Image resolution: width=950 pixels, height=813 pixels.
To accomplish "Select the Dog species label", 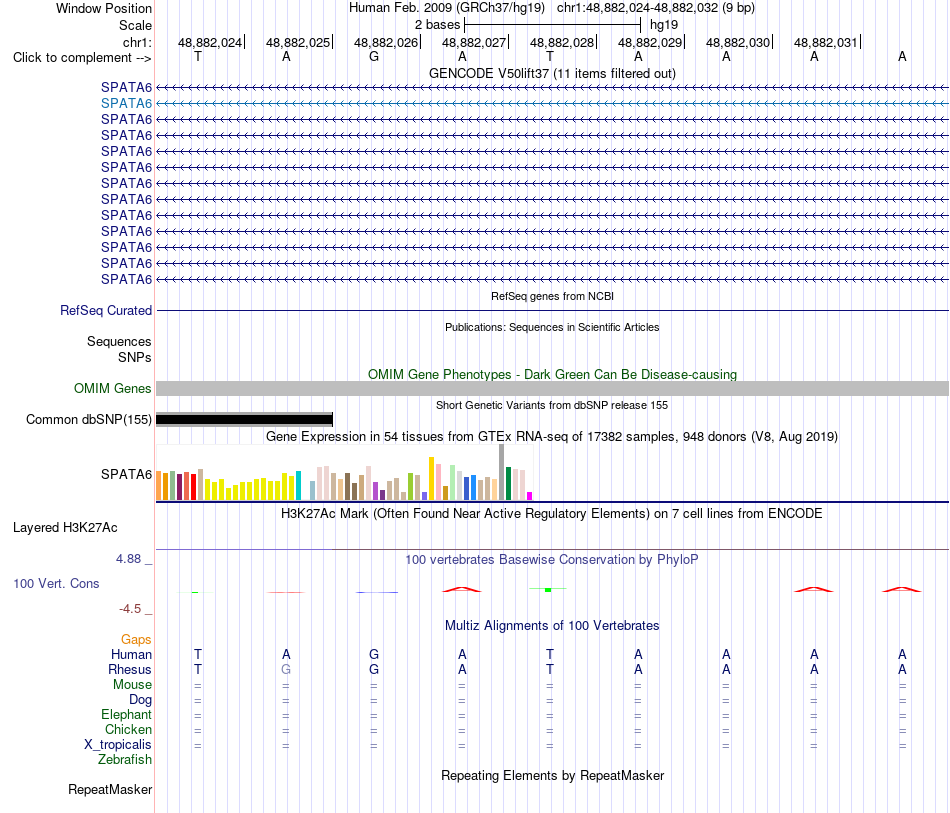I will (140, 700).
